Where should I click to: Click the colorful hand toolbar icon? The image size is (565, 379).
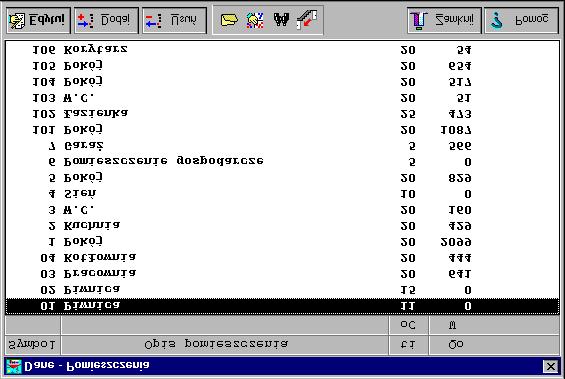pyautogui.click(x=255, y=20)
